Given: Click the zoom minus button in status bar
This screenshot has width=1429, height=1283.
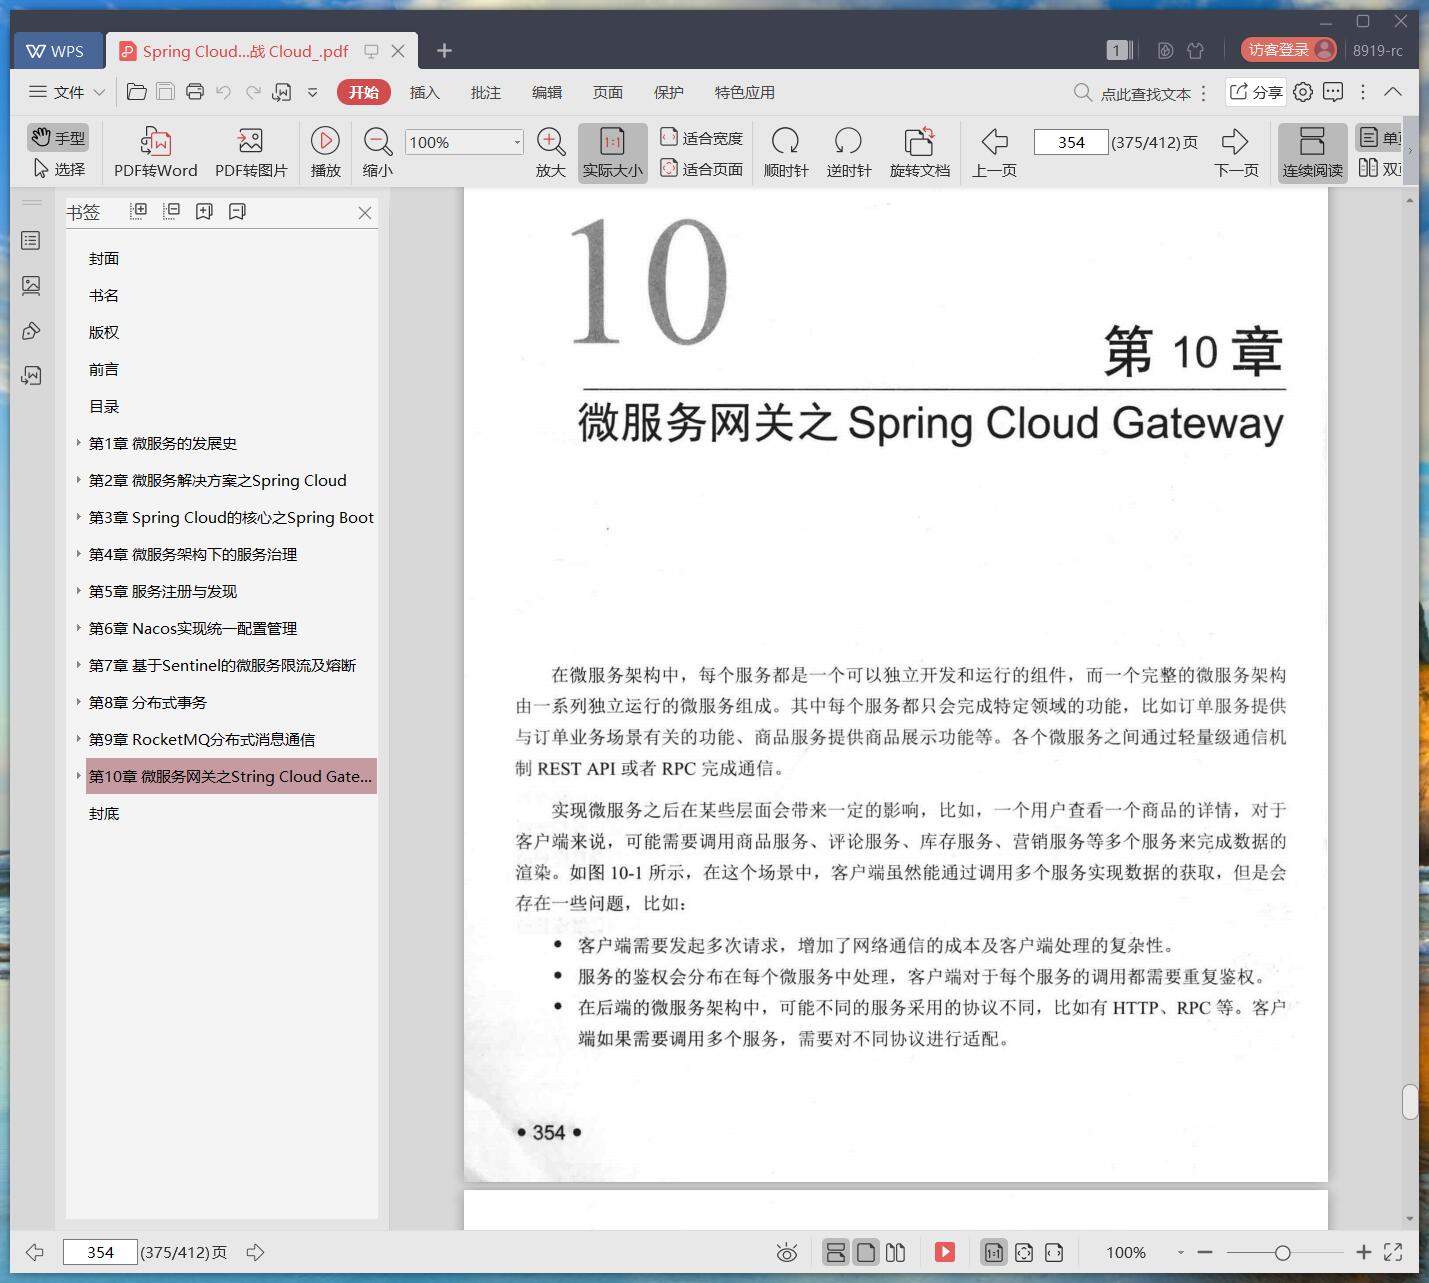Looking at the screenshot, I should 1205,1252.
